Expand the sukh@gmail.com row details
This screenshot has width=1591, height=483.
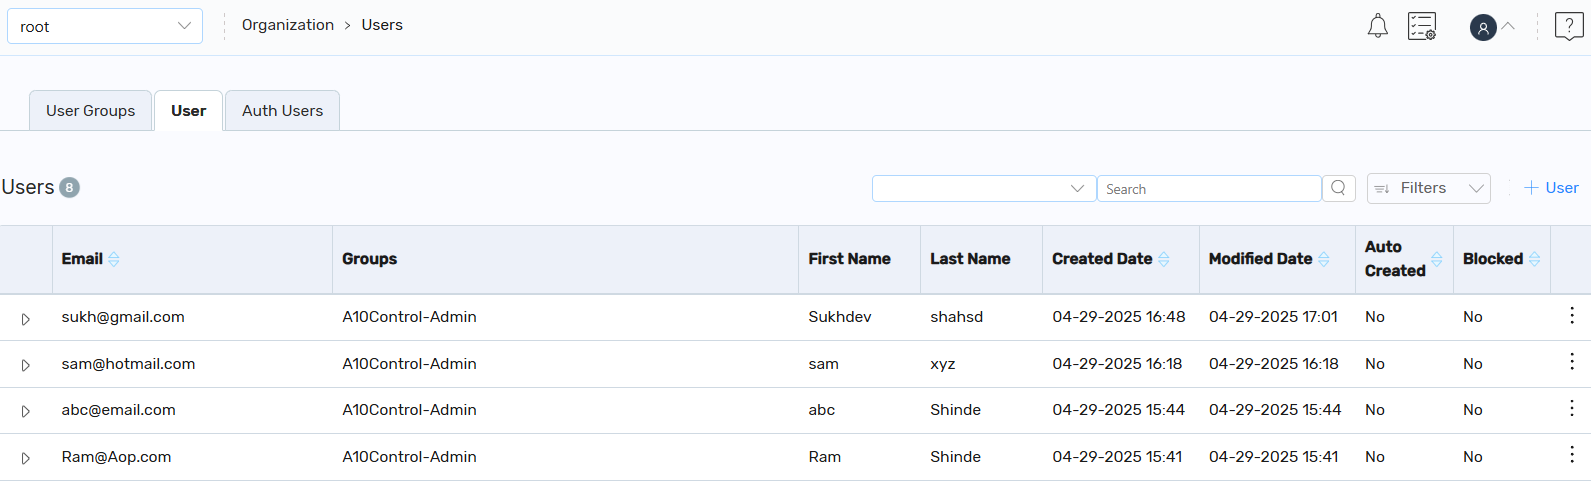[26, 319]
